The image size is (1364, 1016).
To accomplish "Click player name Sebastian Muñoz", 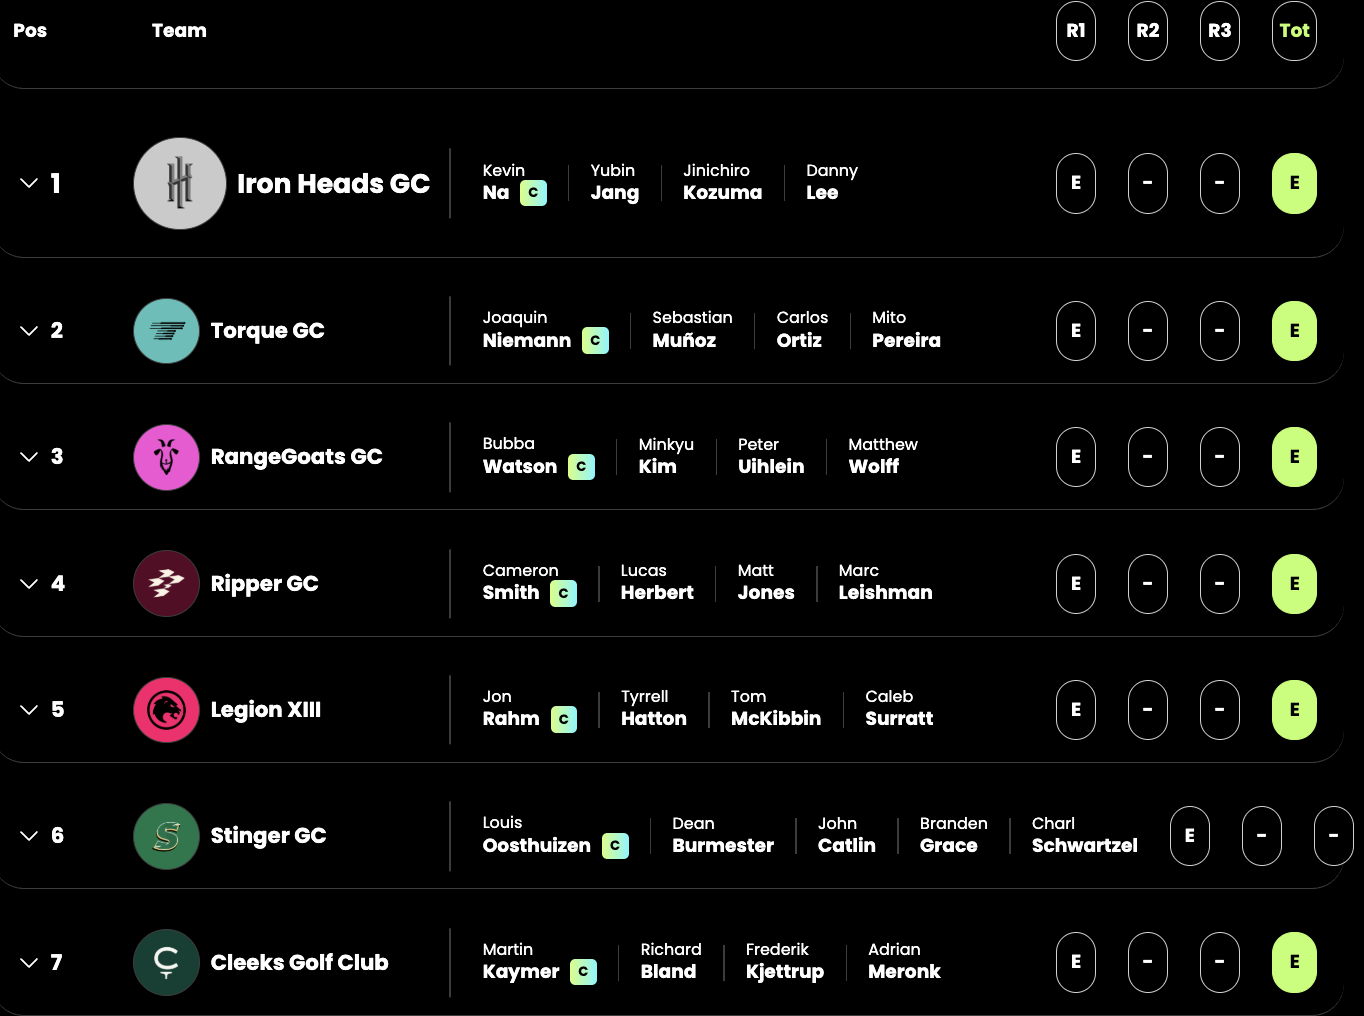I will [x=692, y=329].
